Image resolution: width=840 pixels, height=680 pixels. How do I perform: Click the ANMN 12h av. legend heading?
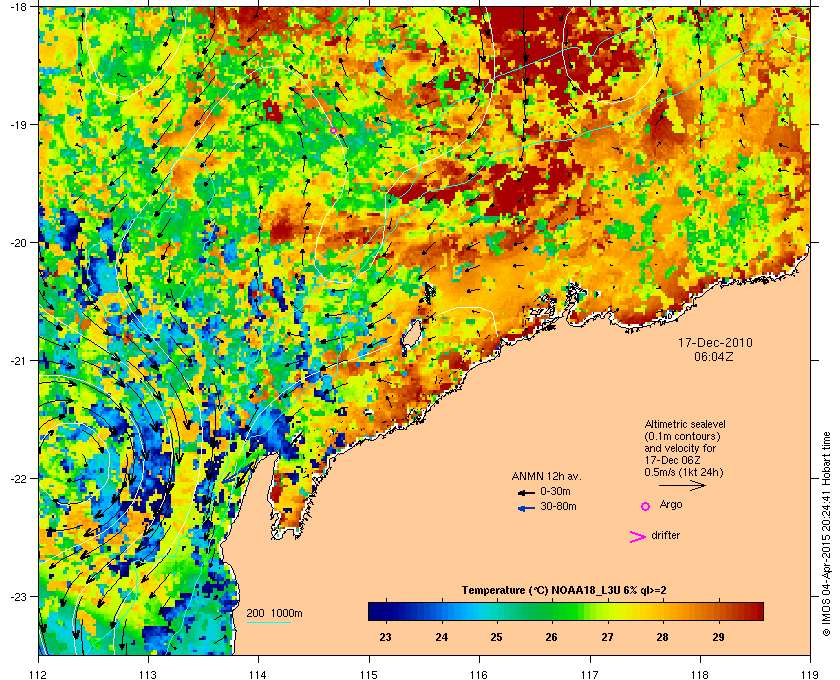point(546,476)
